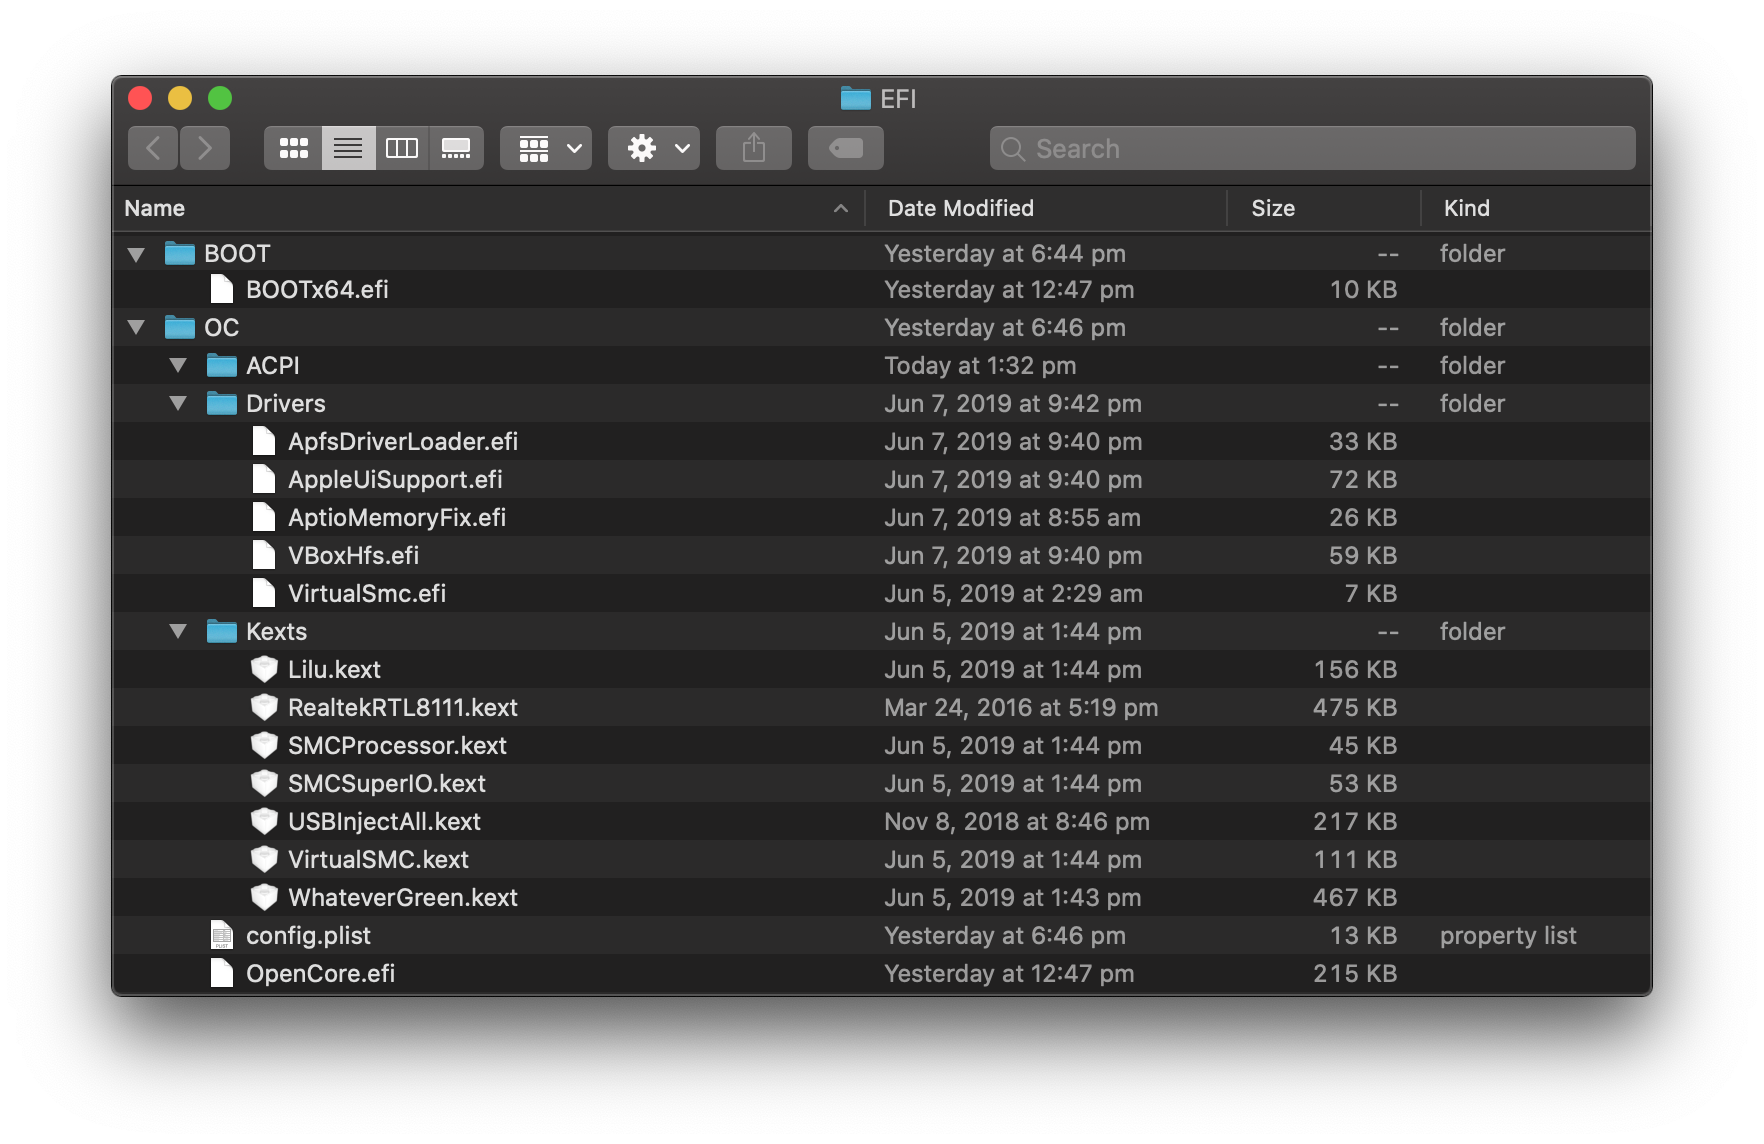This screenshot has height=1144, width=1764.
Task: Go back to the previous folder
Action: click(153, 148)
